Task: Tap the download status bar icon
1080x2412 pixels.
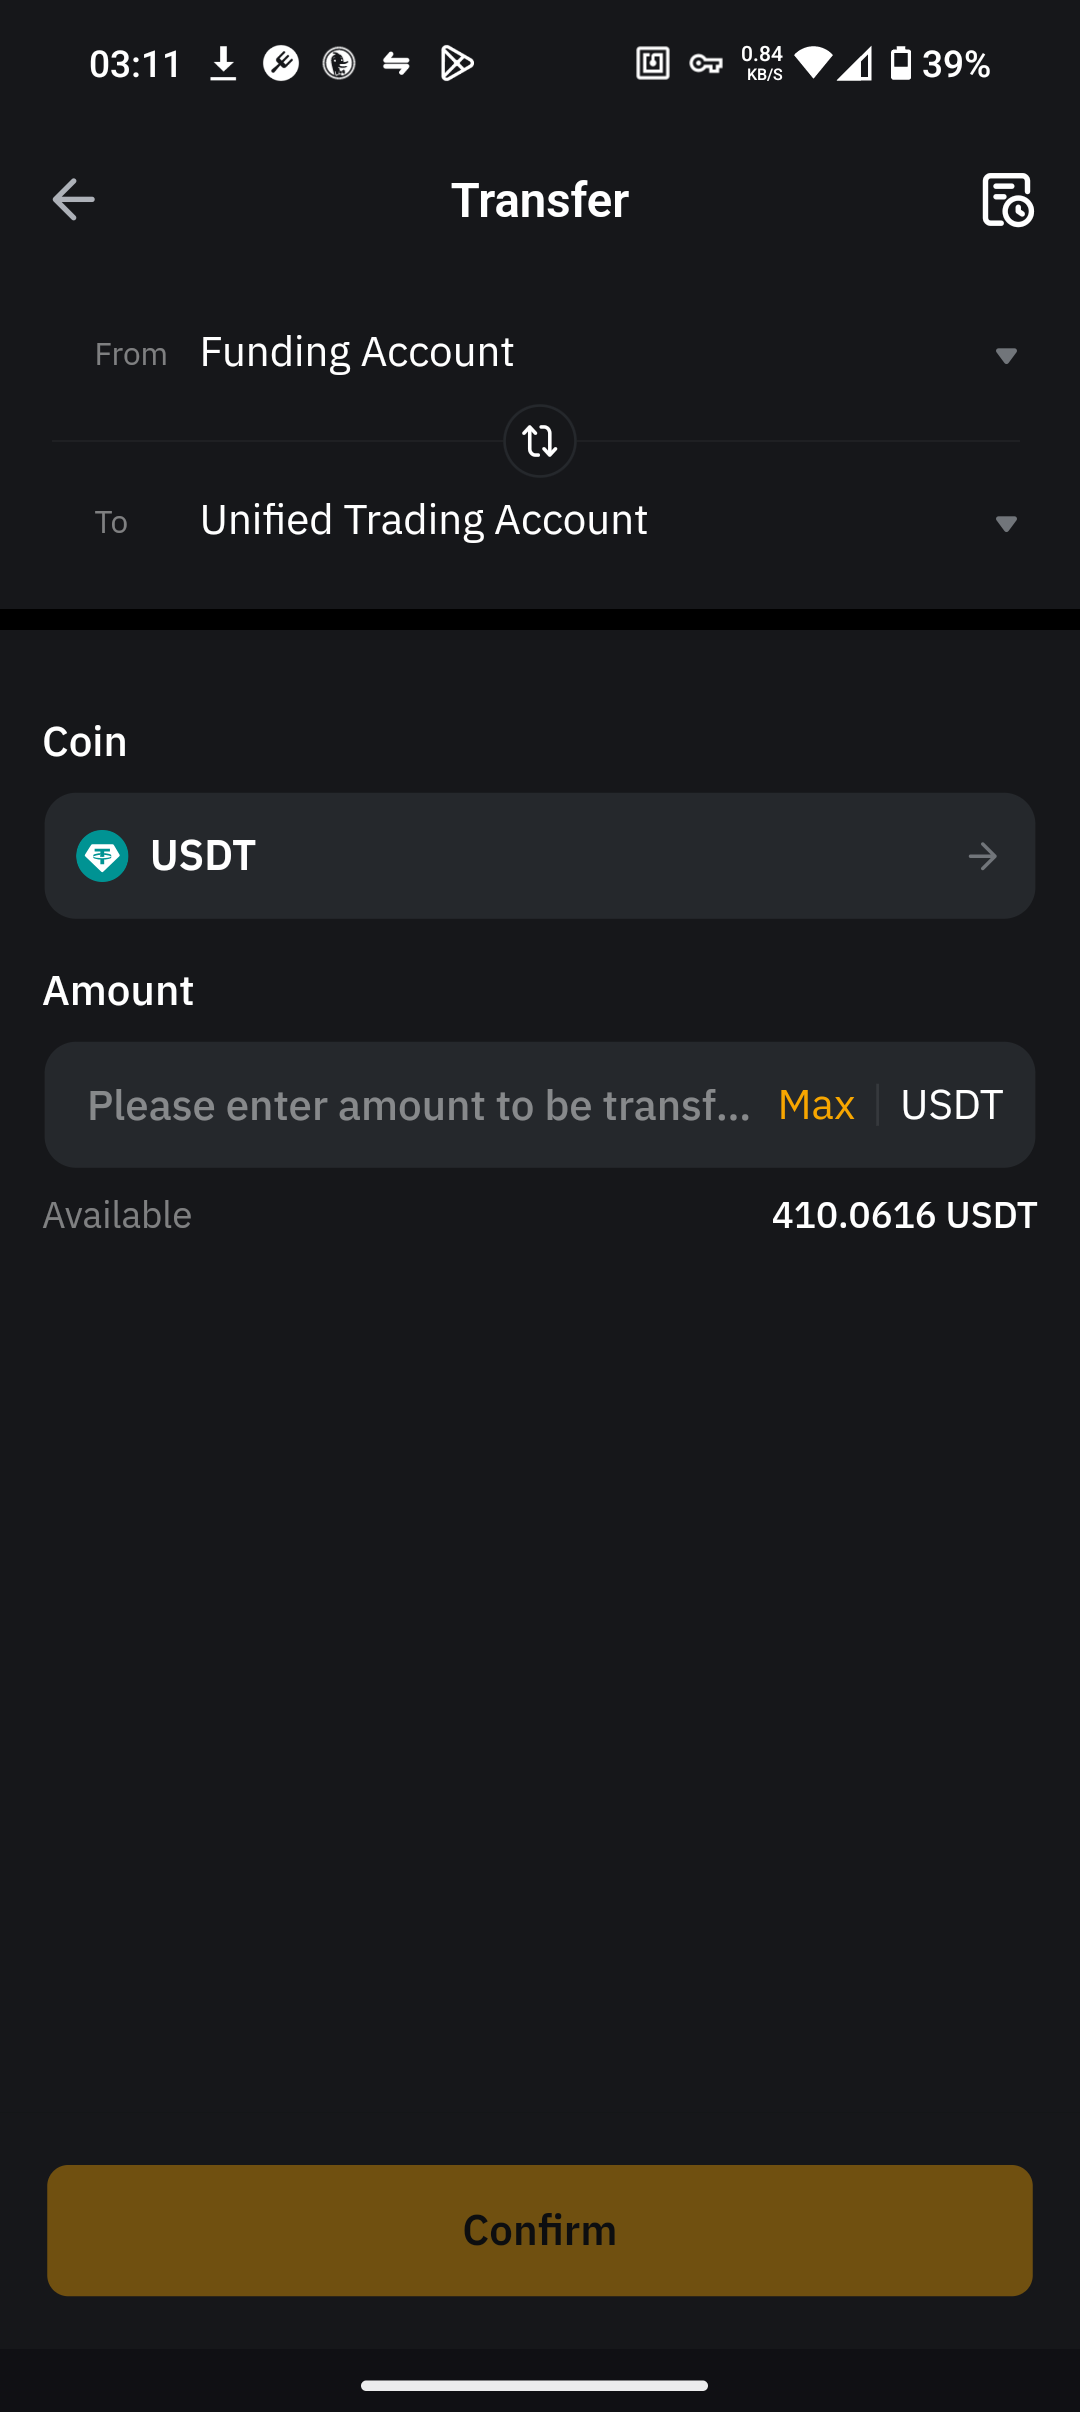Action: pos(223,64)
